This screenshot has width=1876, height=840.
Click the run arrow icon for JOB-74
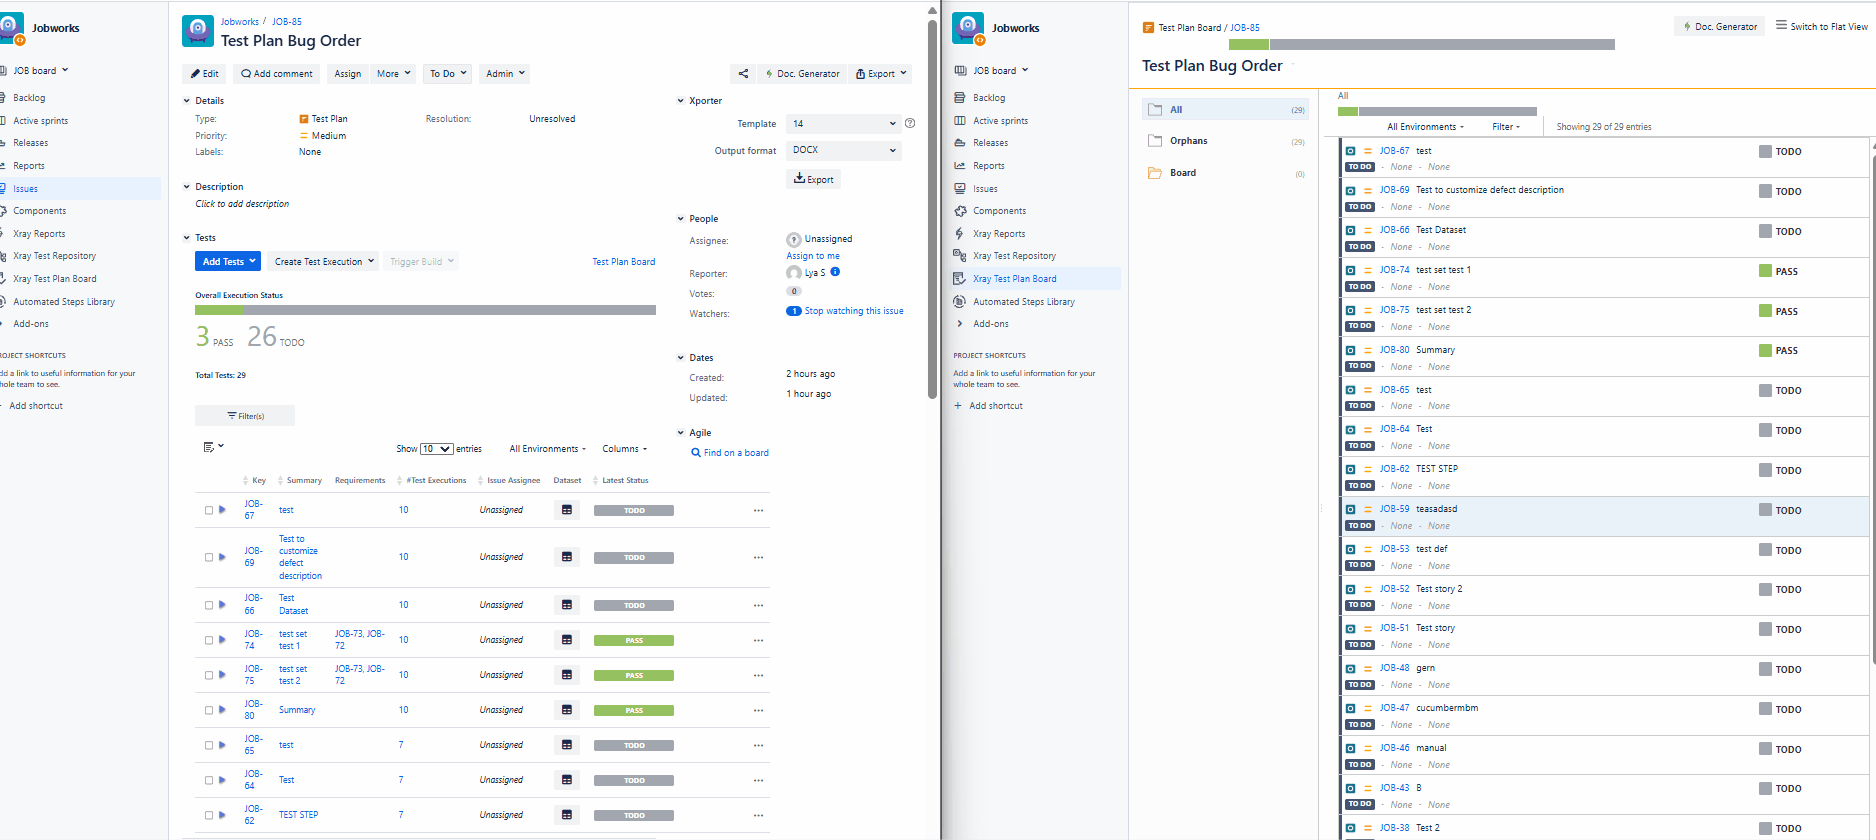click(x=222, y=640)
